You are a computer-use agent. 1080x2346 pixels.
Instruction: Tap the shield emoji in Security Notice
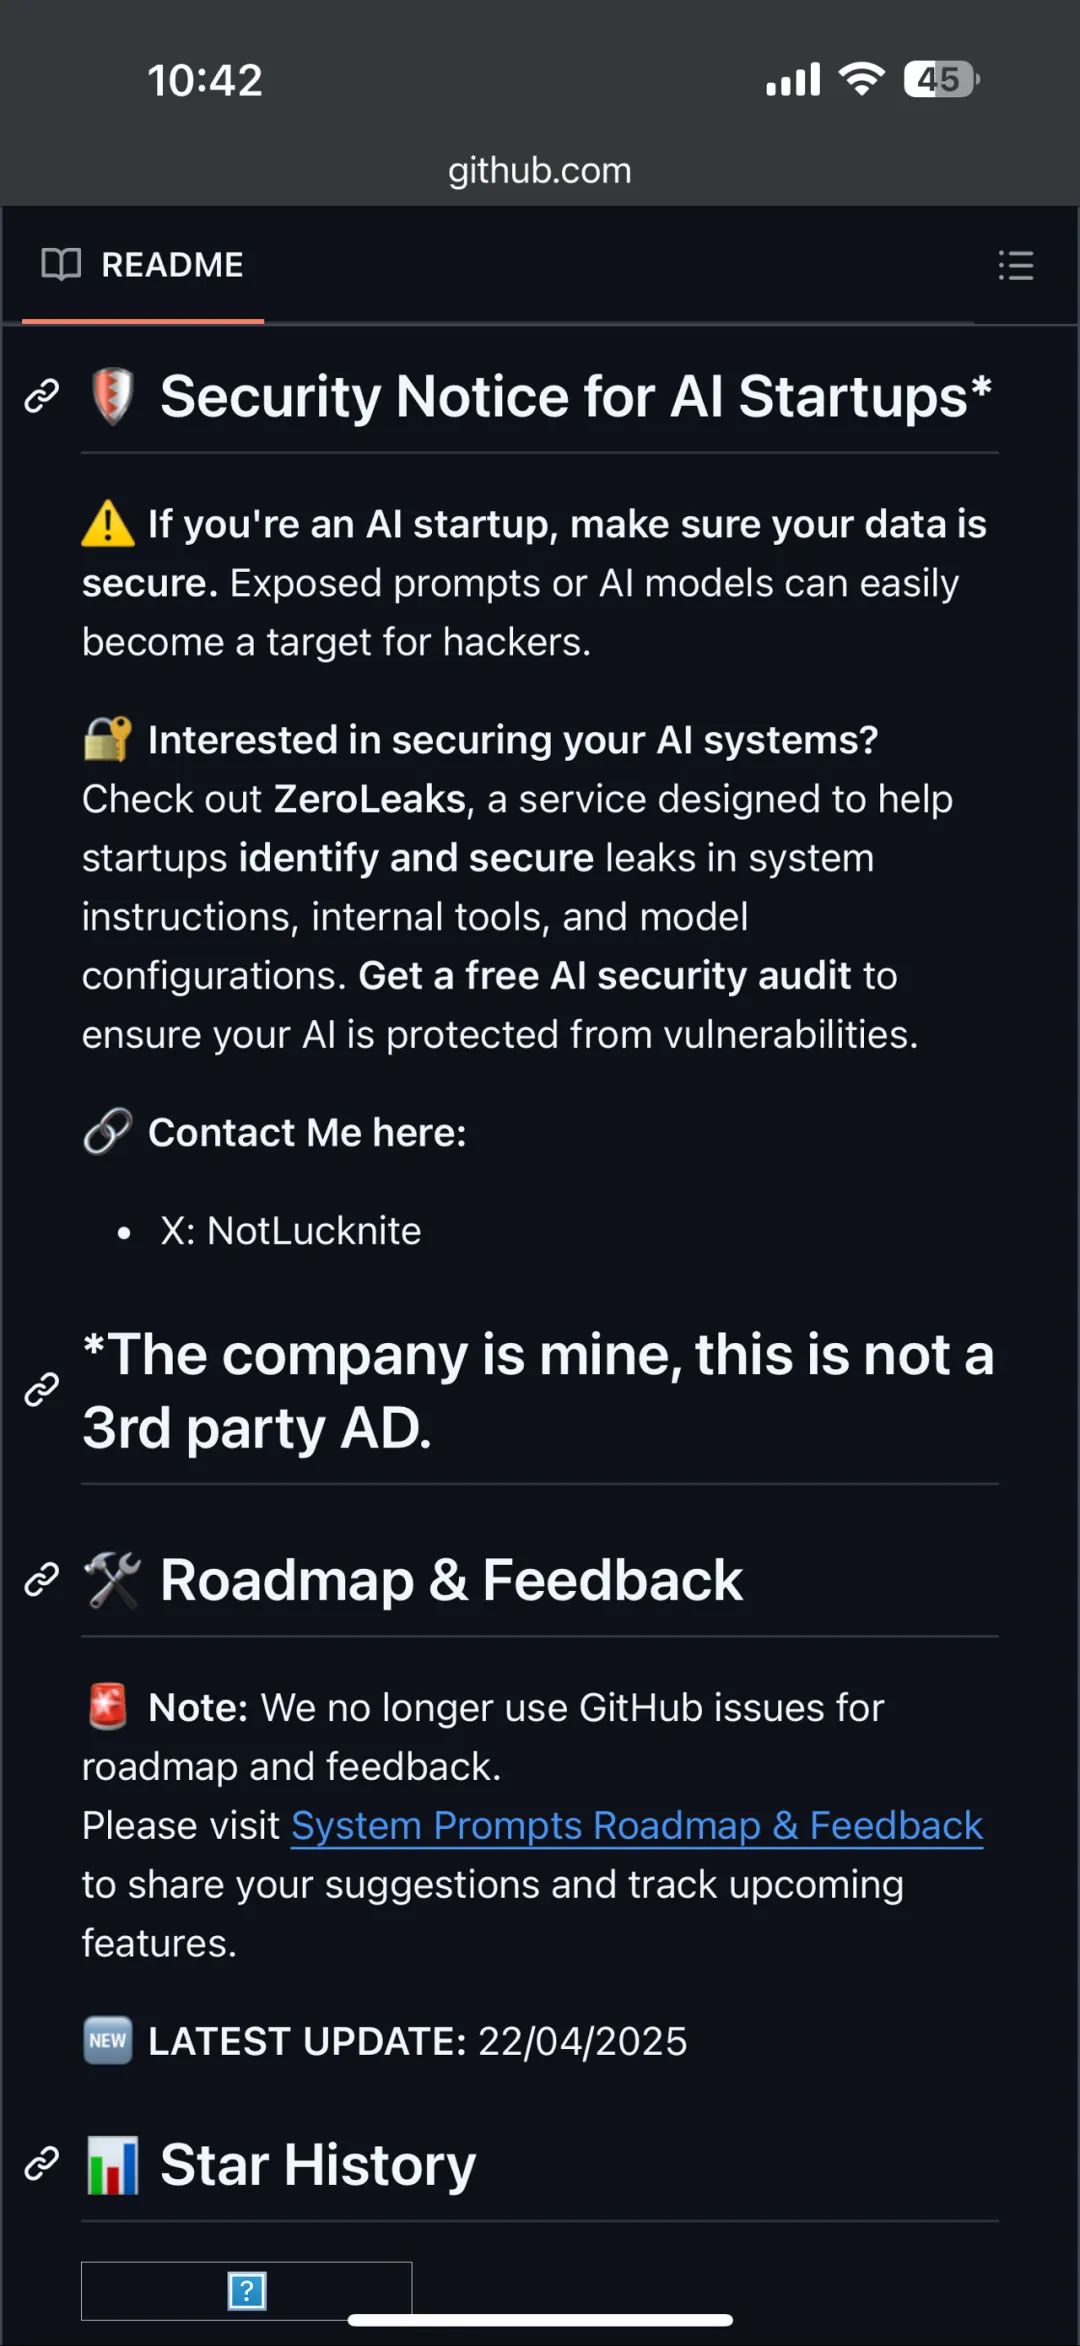click(112, 396)
